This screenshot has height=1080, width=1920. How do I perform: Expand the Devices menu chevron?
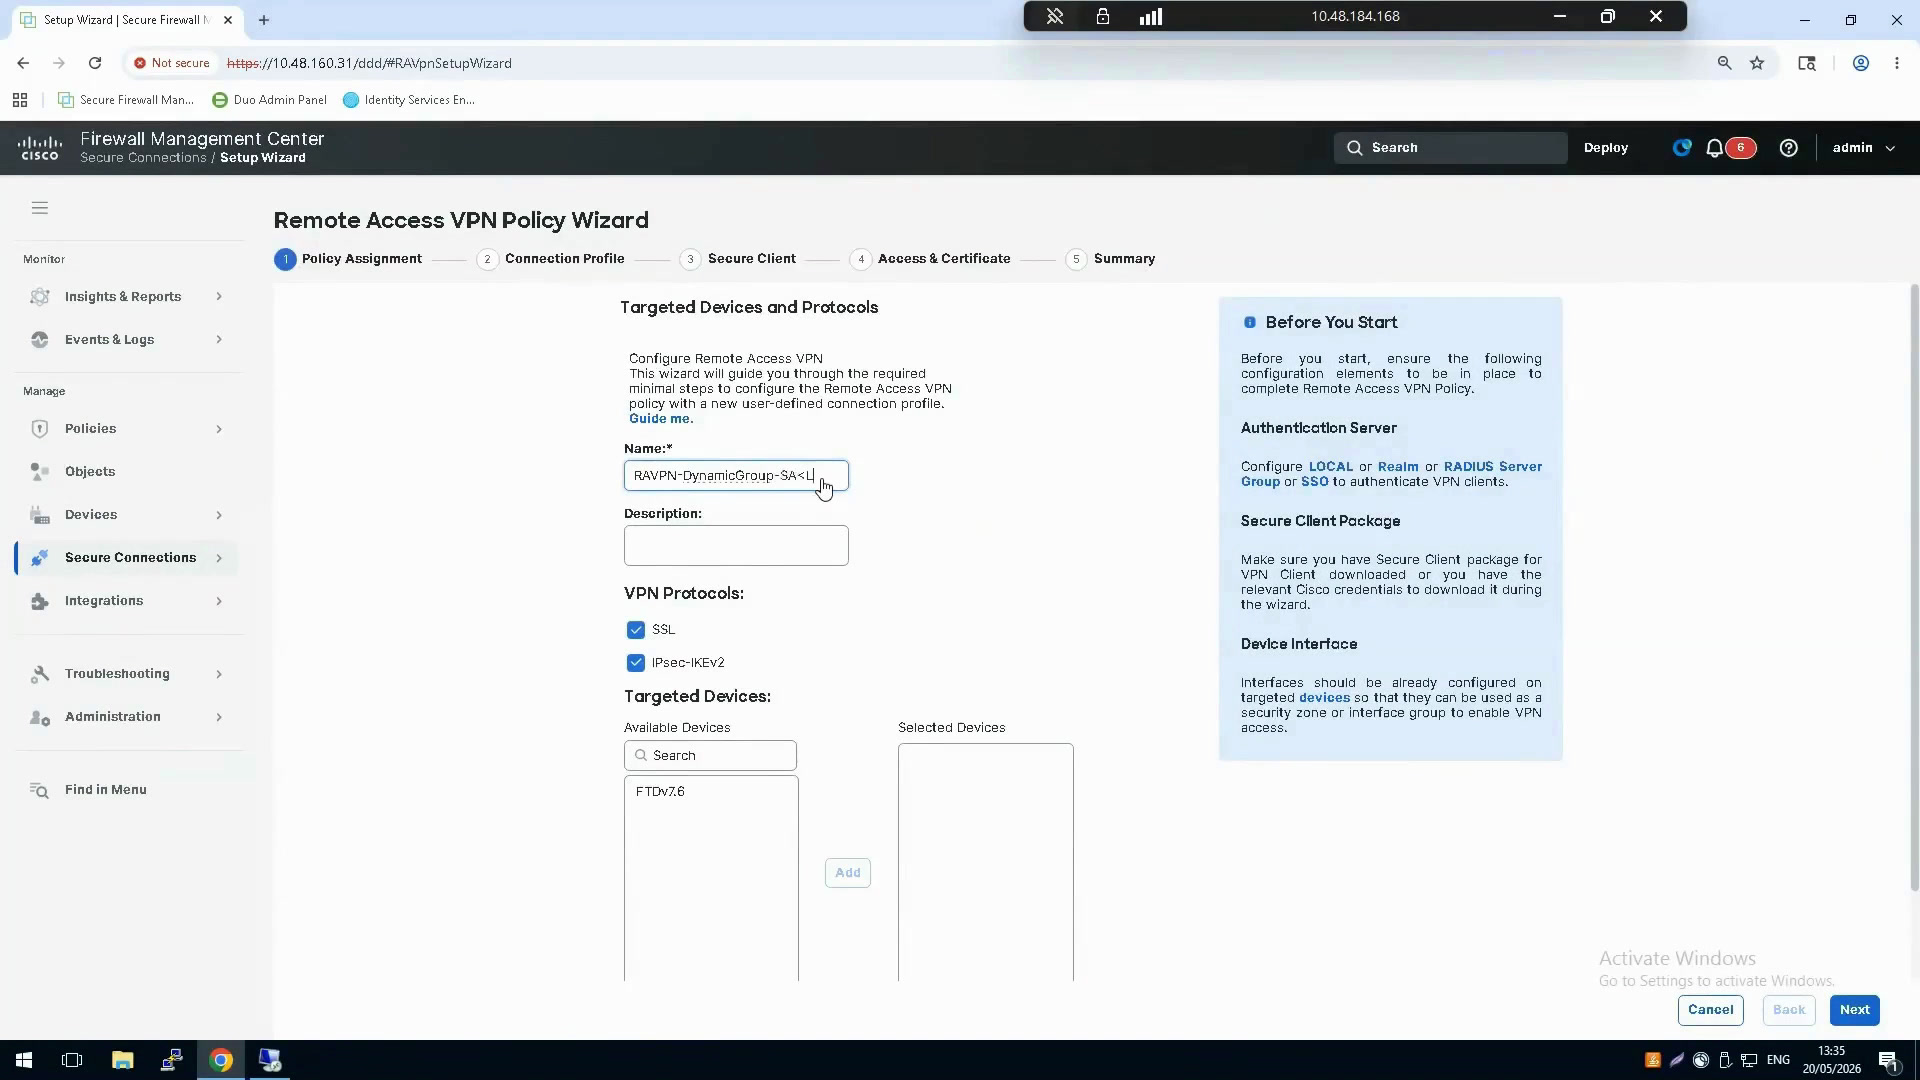pyautogui.click(x=219, y=515)
